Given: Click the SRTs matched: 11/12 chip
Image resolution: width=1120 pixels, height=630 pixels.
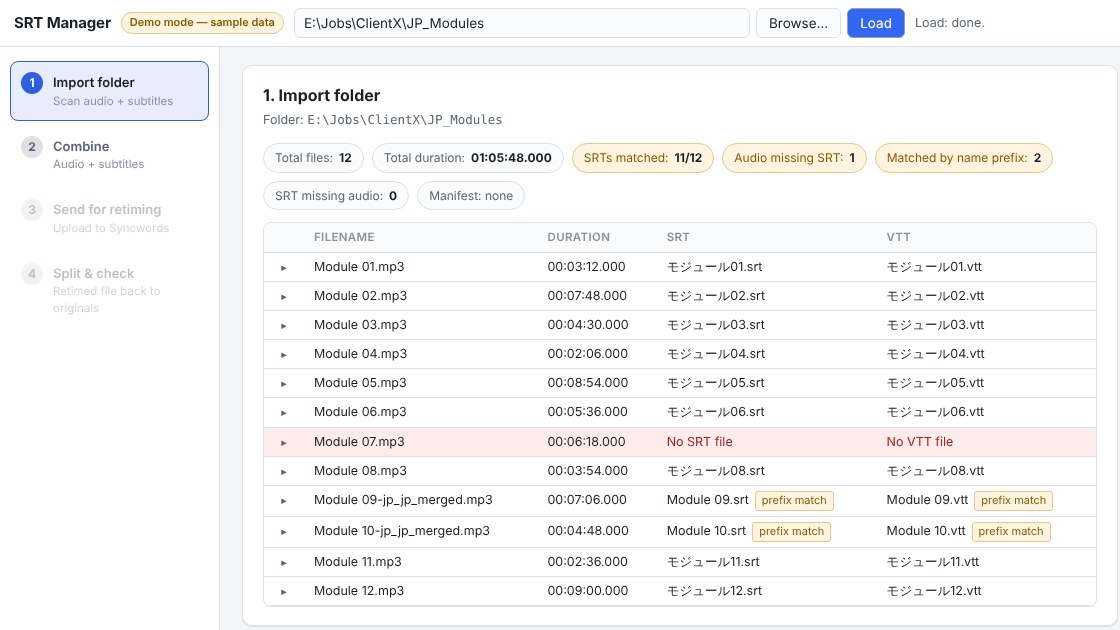Looking at the screenshot, I should [x=643, y=158].
